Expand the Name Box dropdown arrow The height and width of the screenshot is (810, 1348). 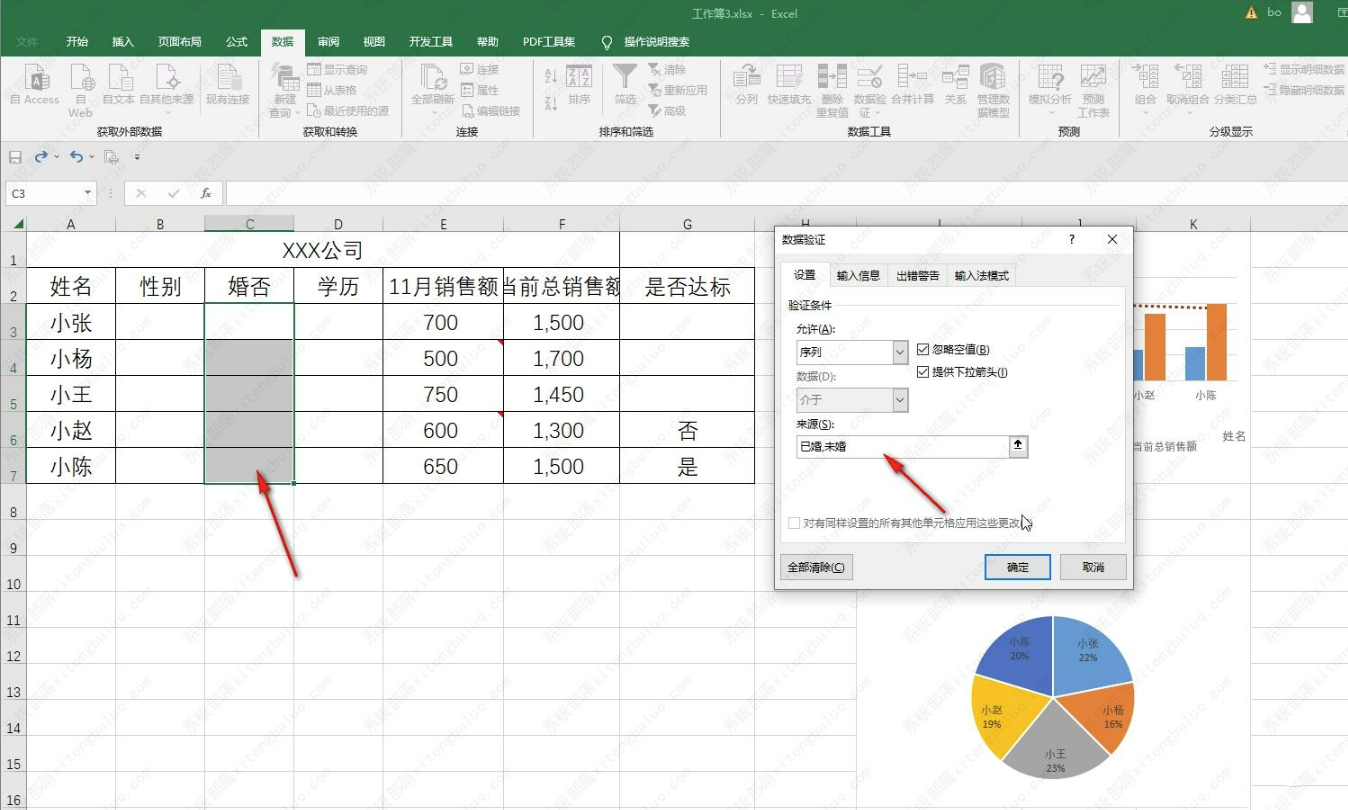tap(88, 193)
